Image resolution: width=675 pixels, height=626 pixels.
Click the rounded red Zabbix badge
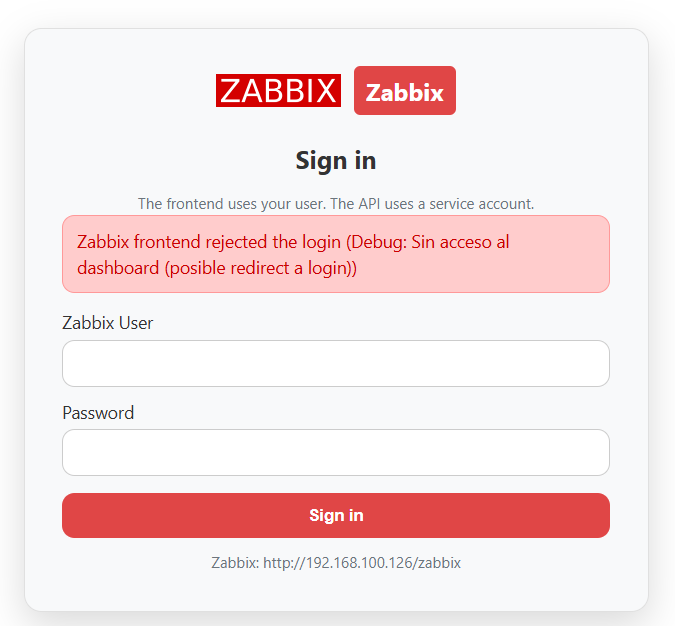coord(404,91)
